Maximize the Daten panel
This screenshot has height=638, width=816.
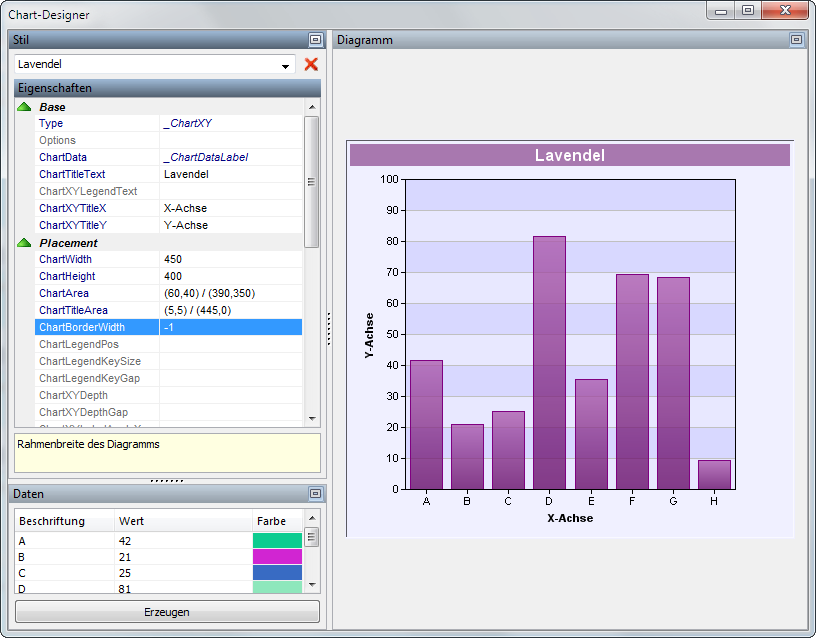pos(315,494)
